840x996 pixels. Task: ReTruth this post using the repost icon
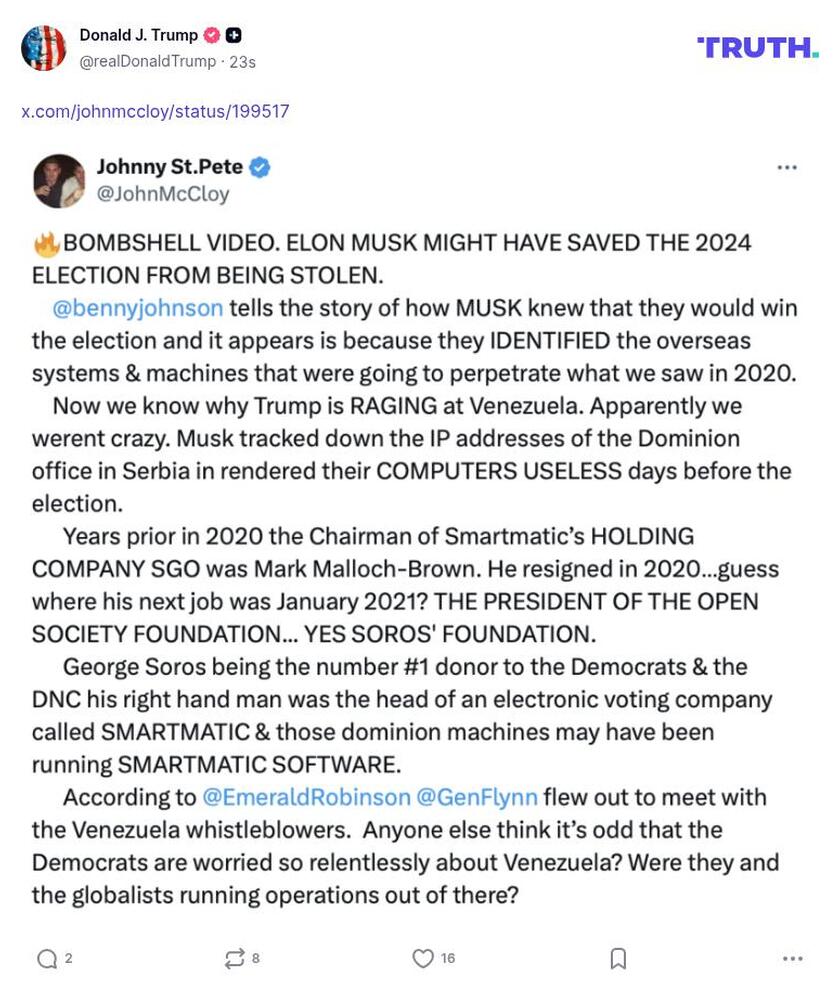tap(234, 959)
